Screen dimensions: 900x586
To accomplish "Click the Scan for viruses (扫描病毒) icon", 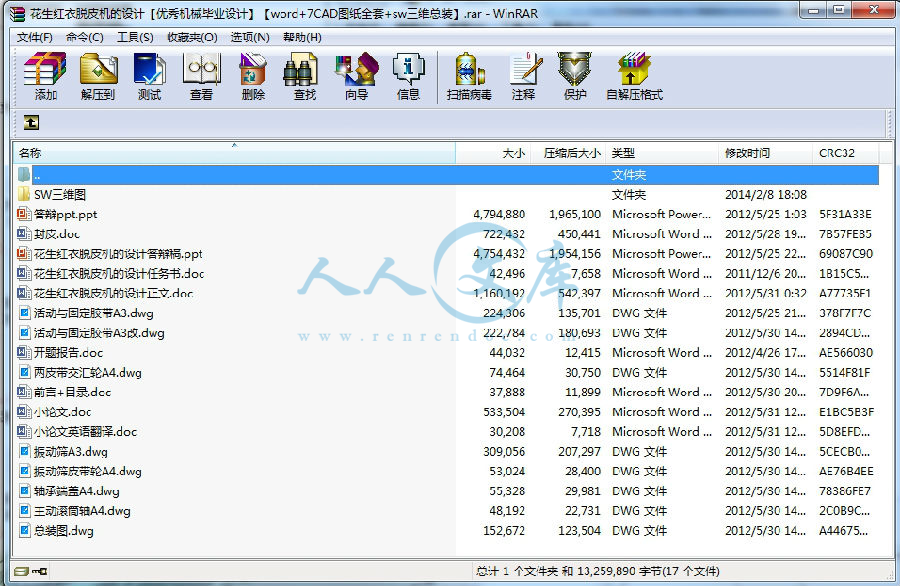I will pyautogui.click(x=470, y=76).
